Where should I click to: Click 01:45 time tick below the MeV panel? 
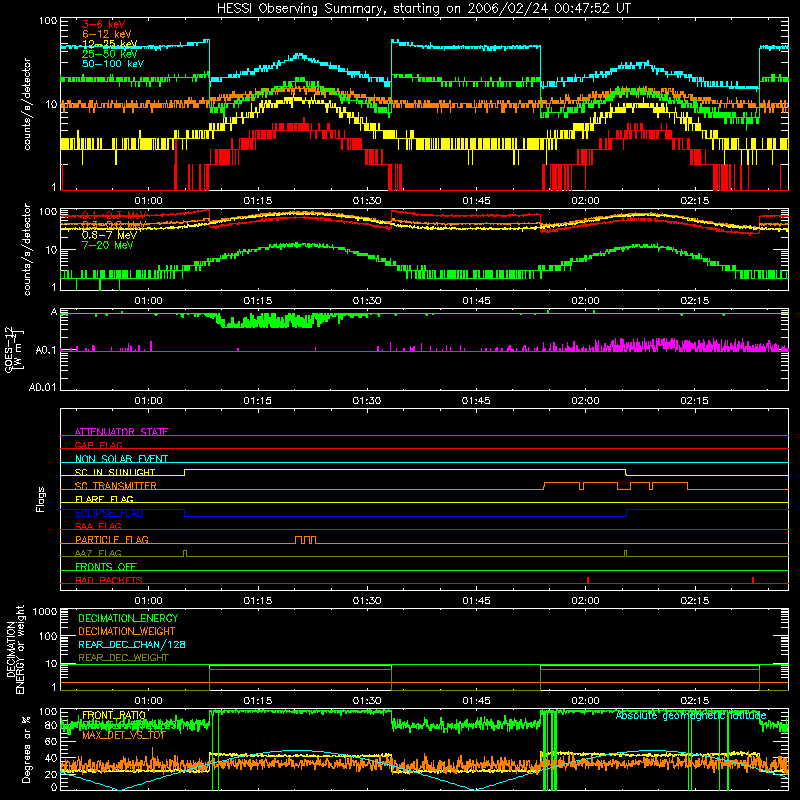pos(476,301)
